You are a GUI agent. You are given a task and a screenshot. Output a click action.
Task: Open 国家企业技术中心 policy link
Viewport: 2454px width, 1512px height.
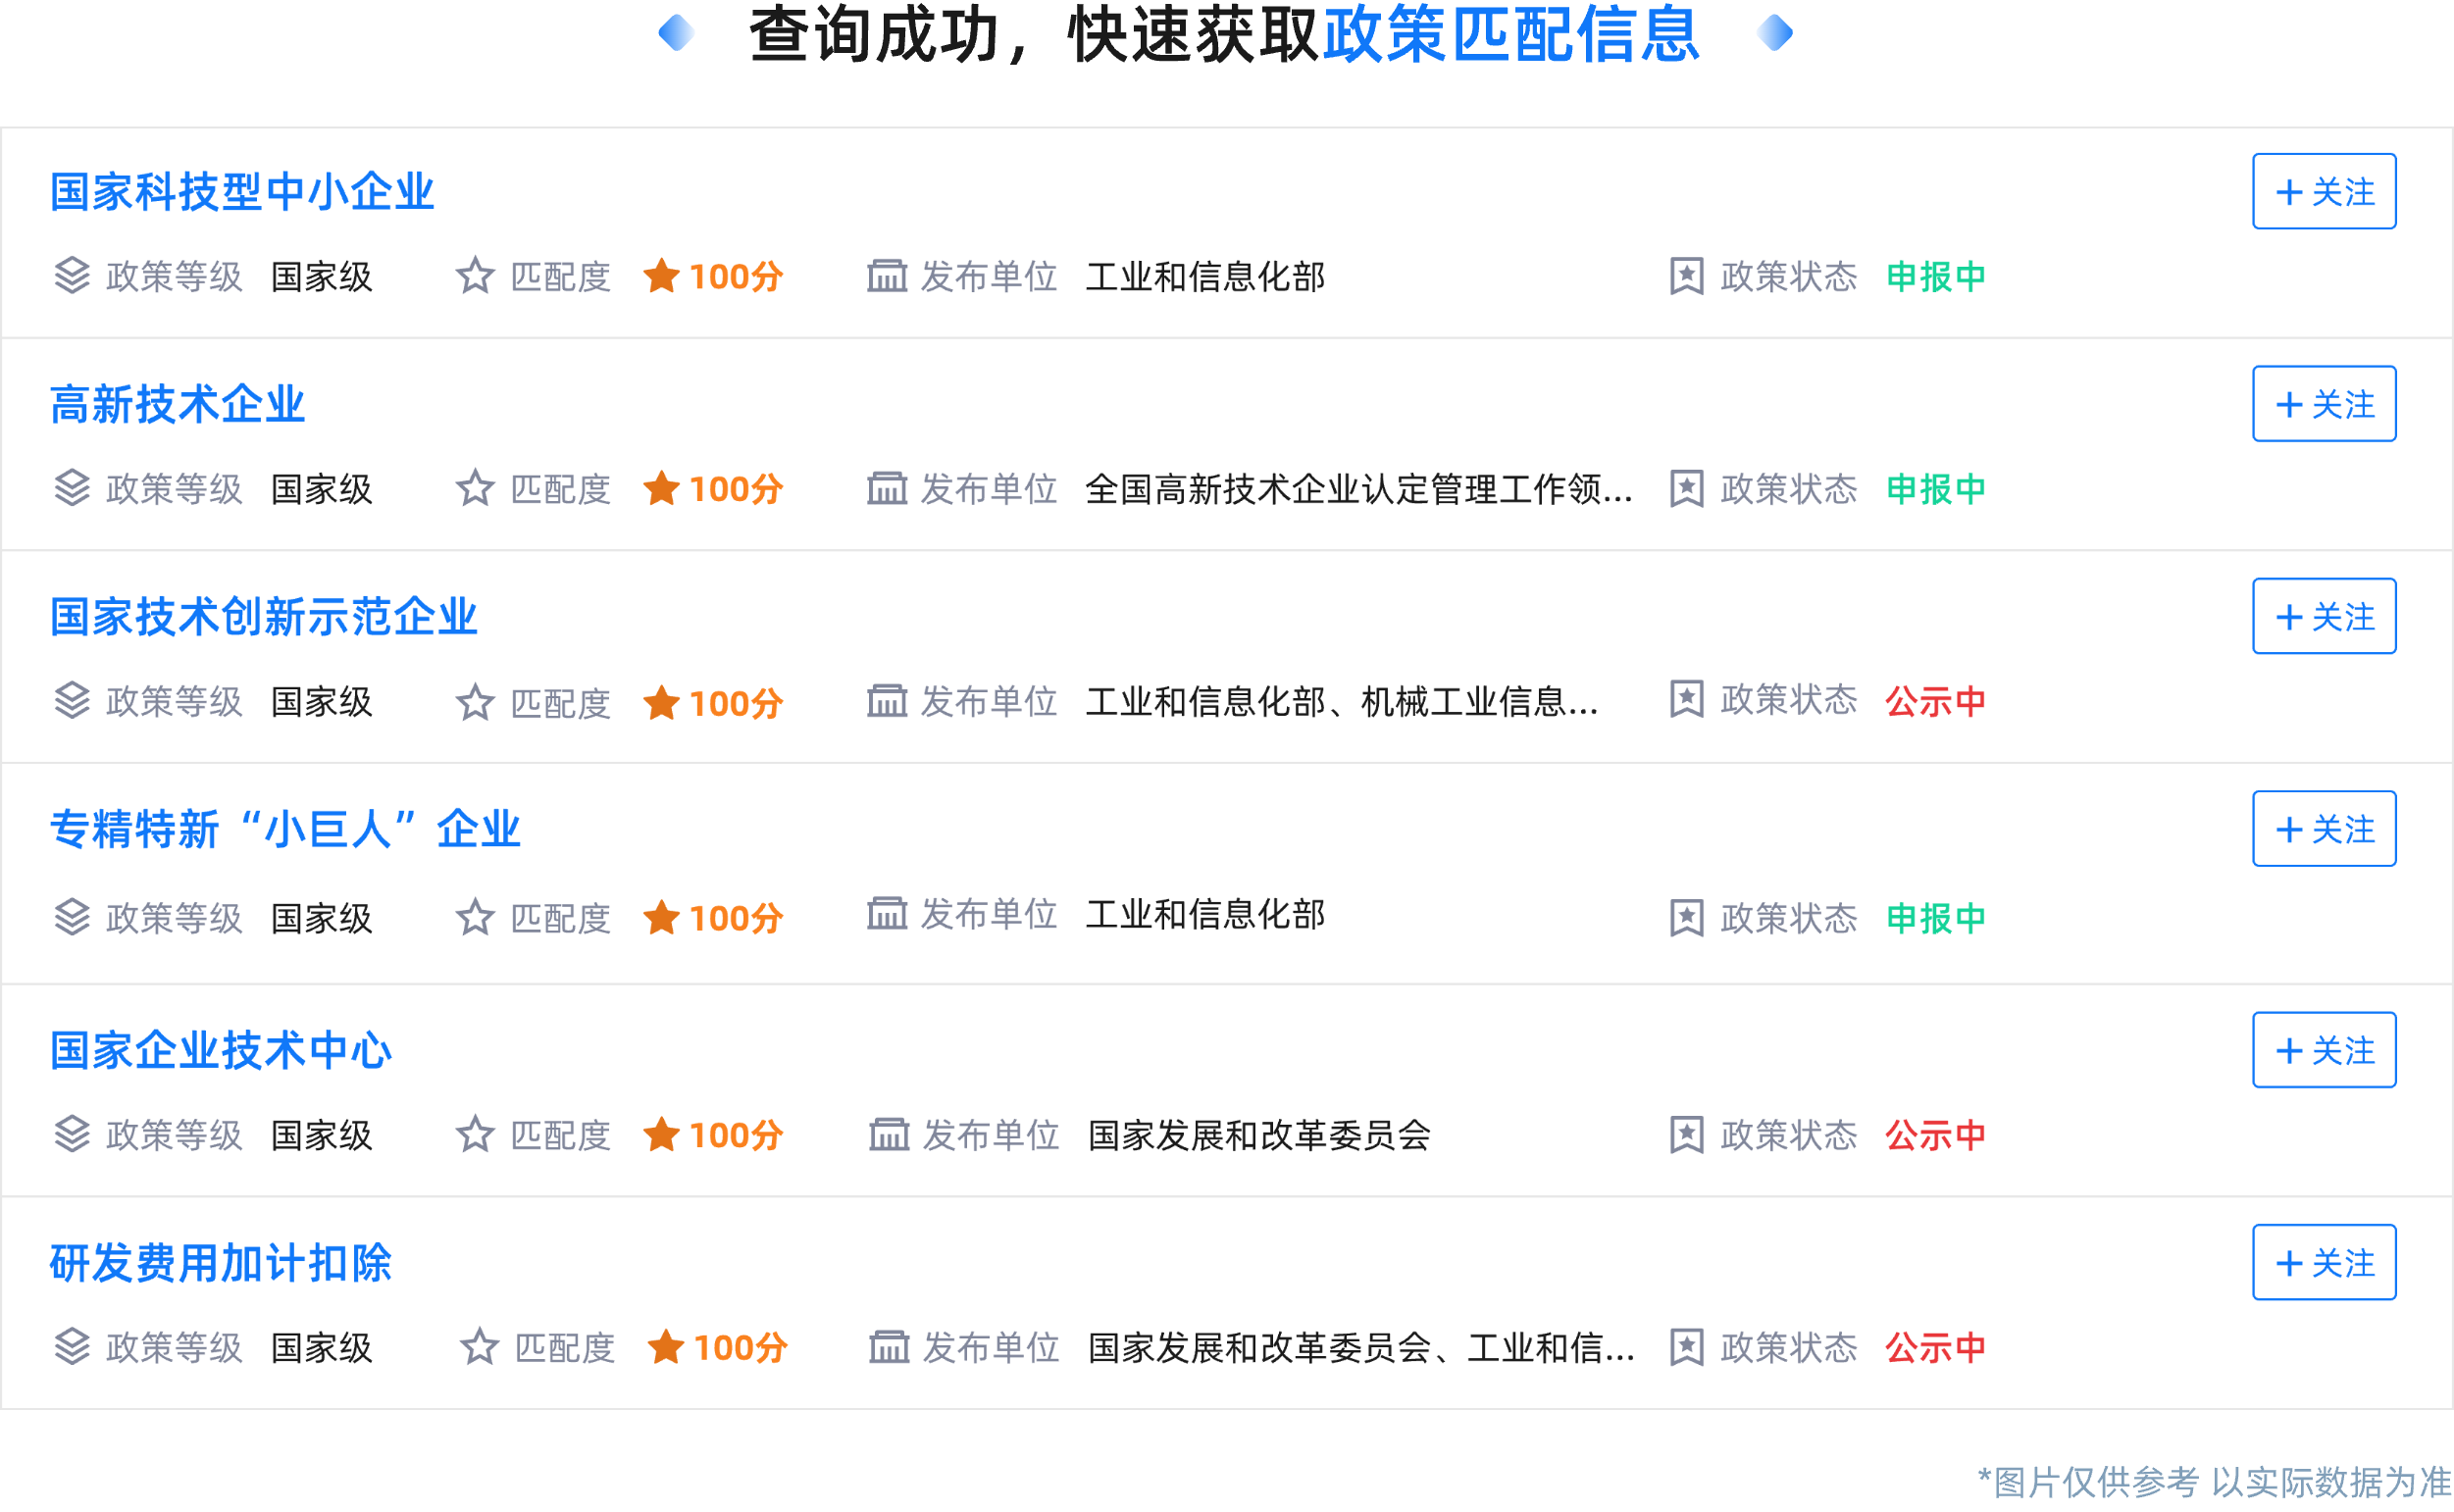221,1051
